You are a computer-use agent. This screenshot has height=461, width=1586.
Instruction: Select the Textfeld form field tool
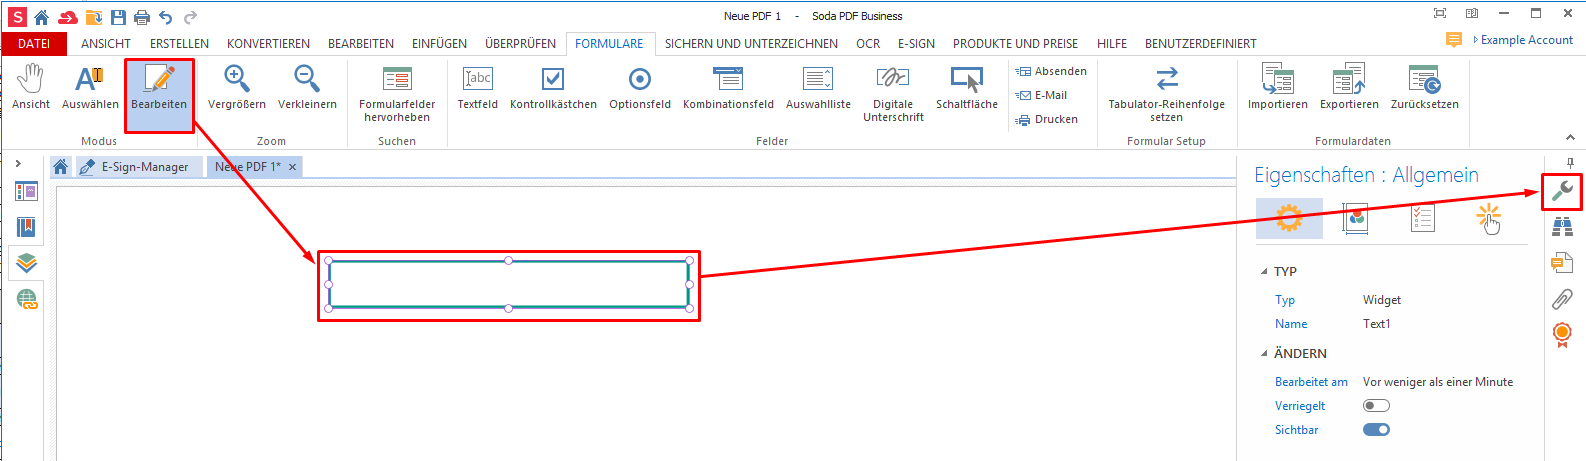(477, 87)
